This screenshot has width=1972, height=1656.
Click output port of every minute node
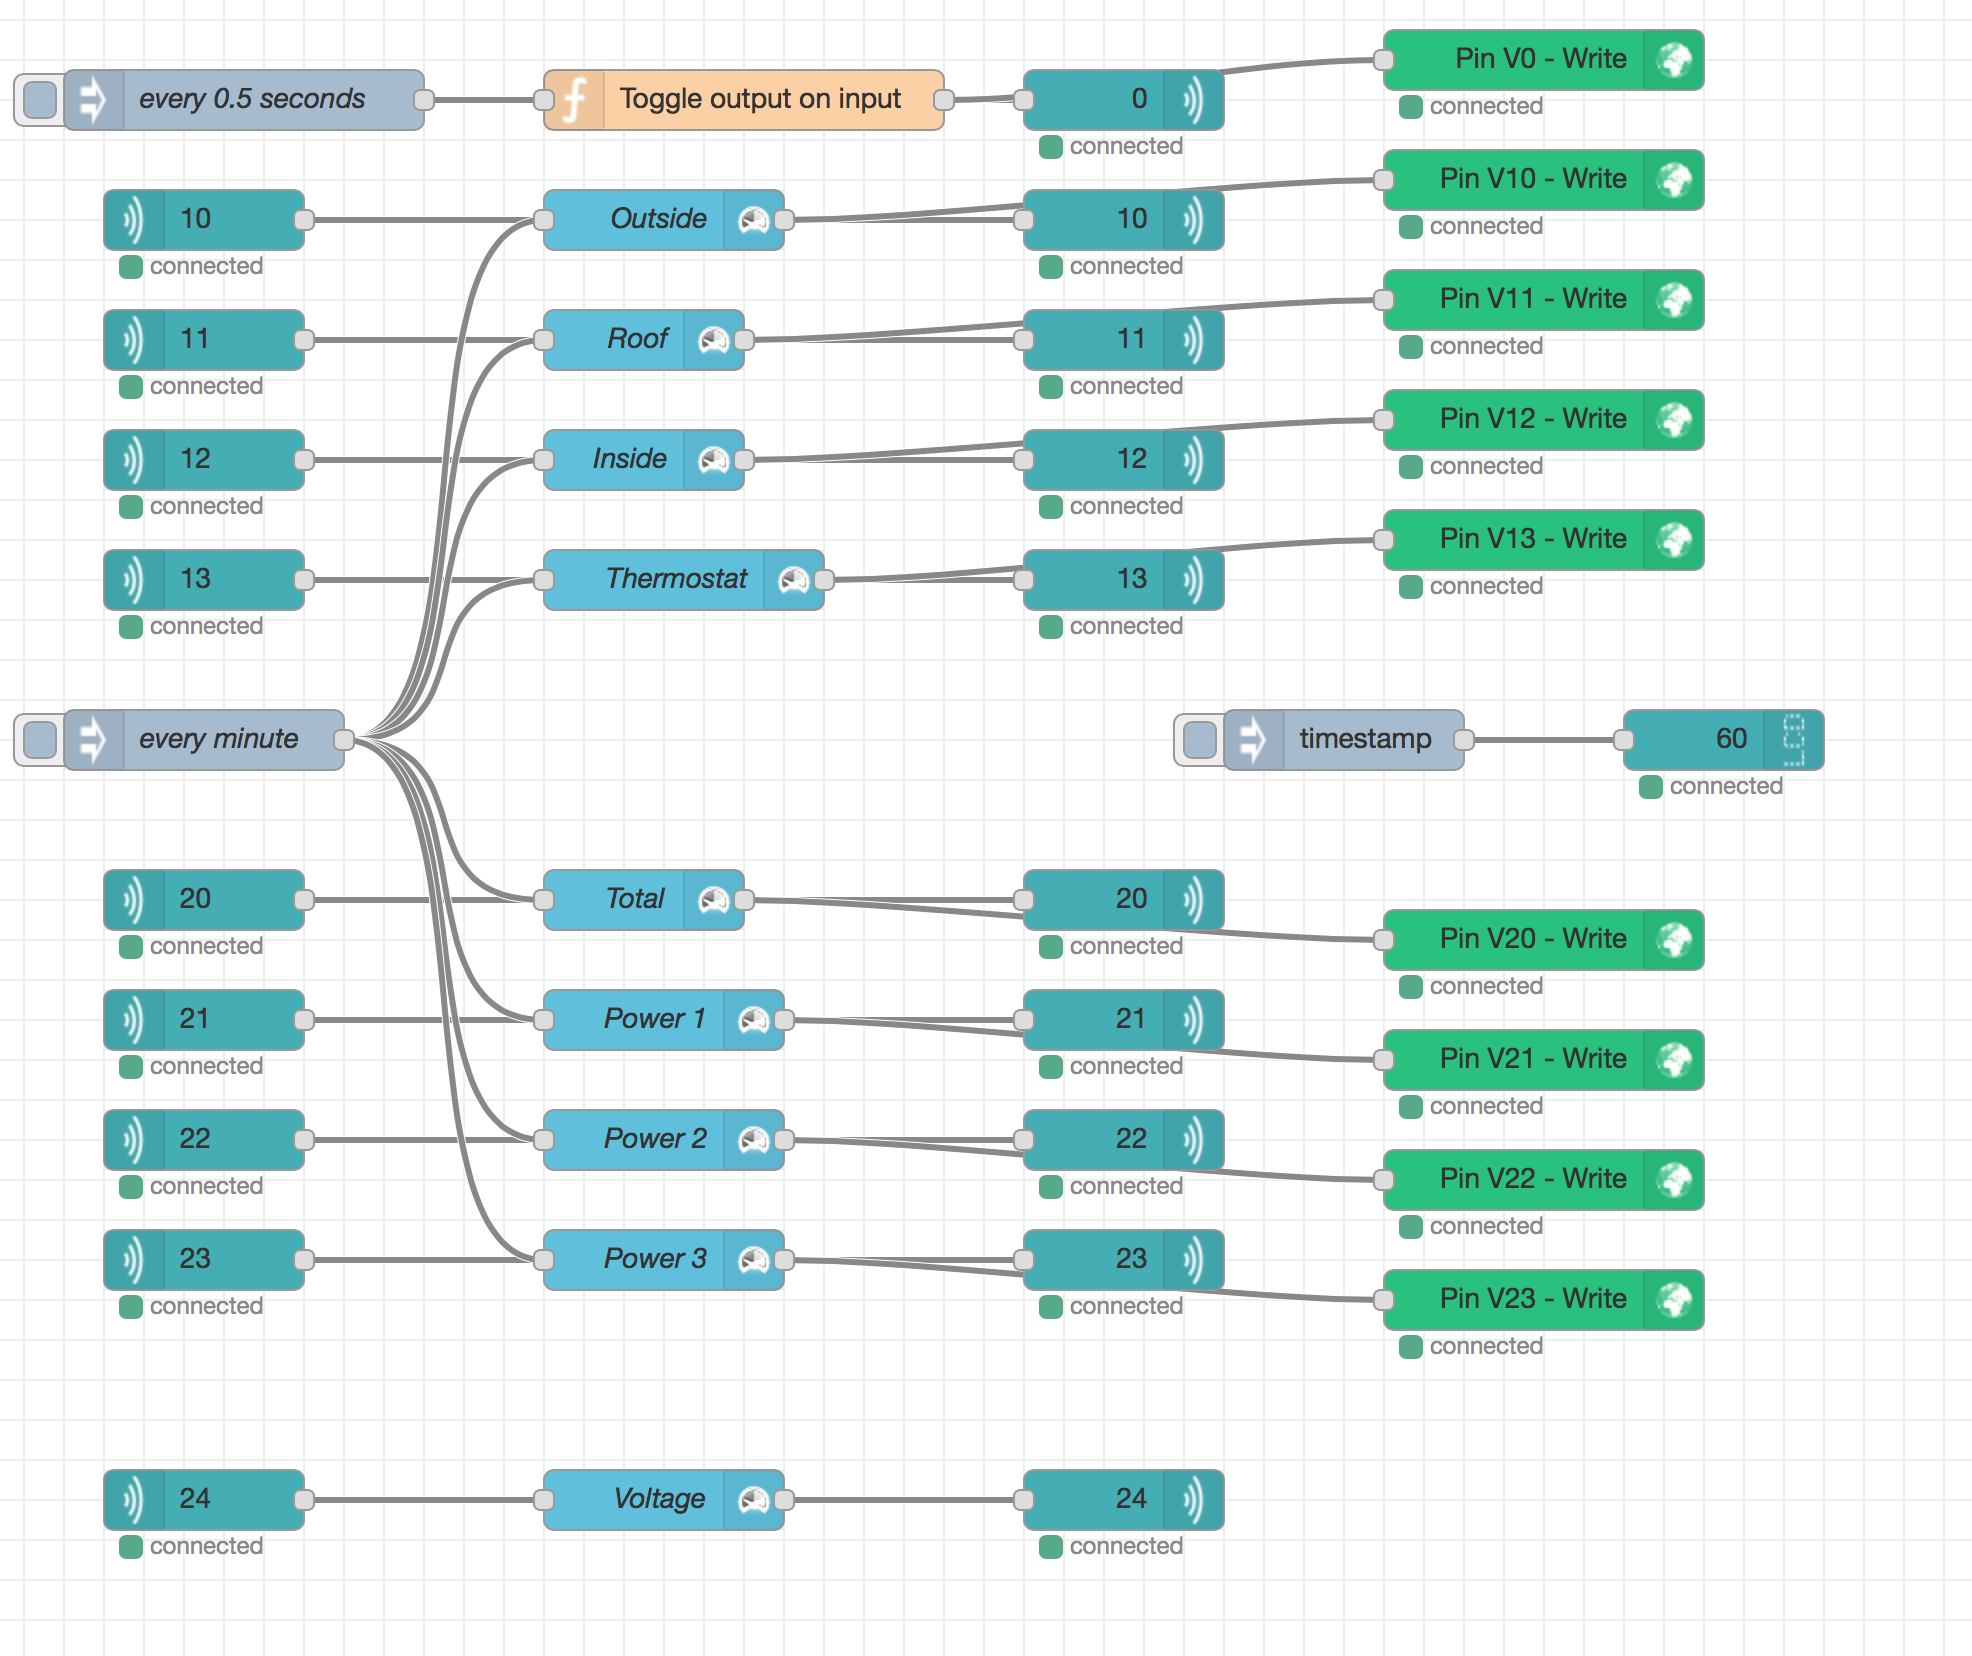tap(344, 740)
